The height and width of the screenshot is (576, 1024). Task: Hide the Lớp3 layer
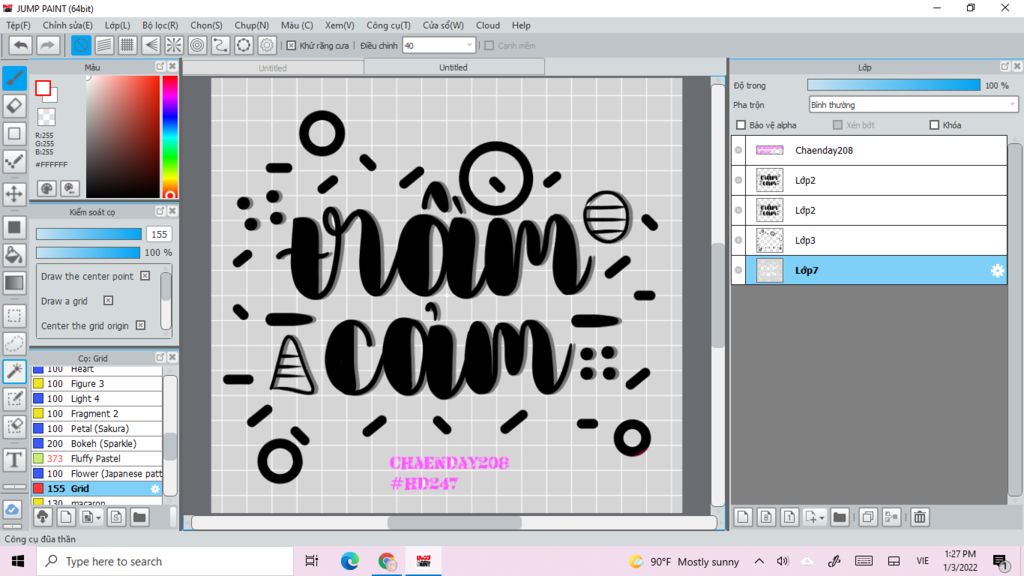(739, 240)
